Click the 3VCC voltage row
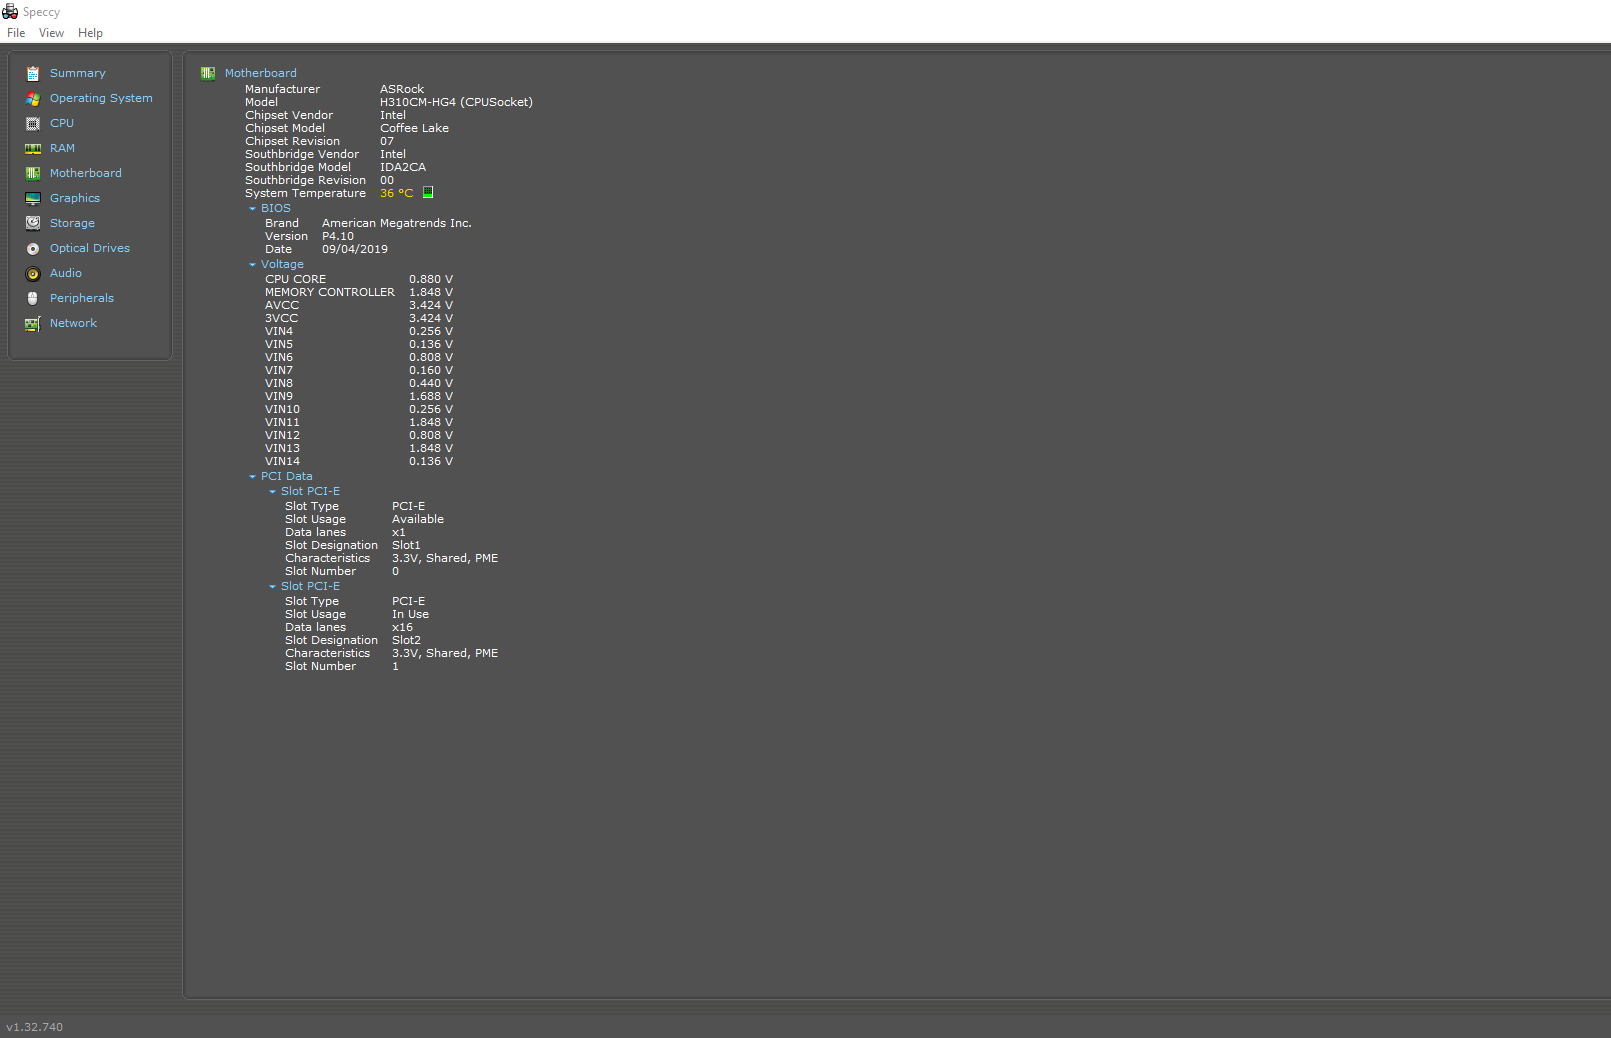Viewport: 1611px width, 1038px height. coord(359,318)
